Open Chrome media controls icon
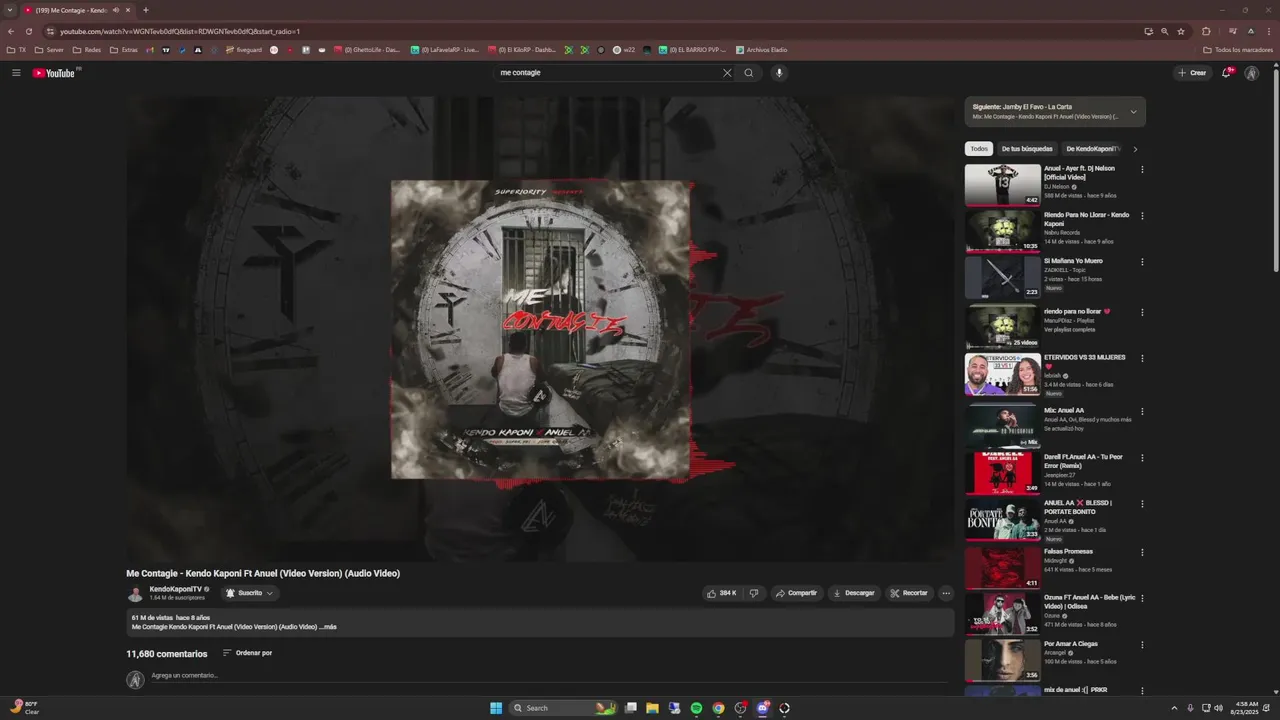This screenshot has height=720, width=1280. coord(1233,31)
